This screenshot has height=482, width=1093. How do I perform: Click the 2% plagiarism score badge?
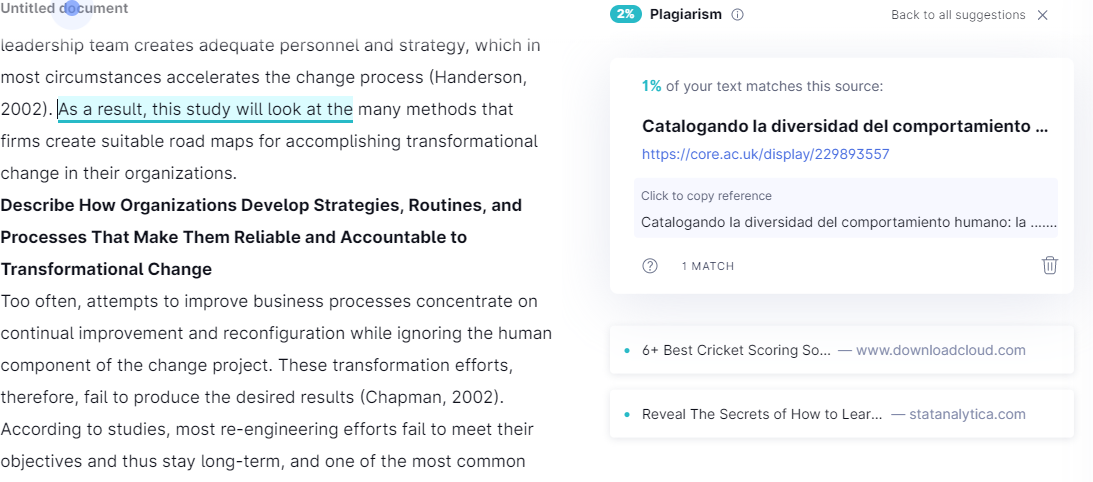tap(626, 14)
